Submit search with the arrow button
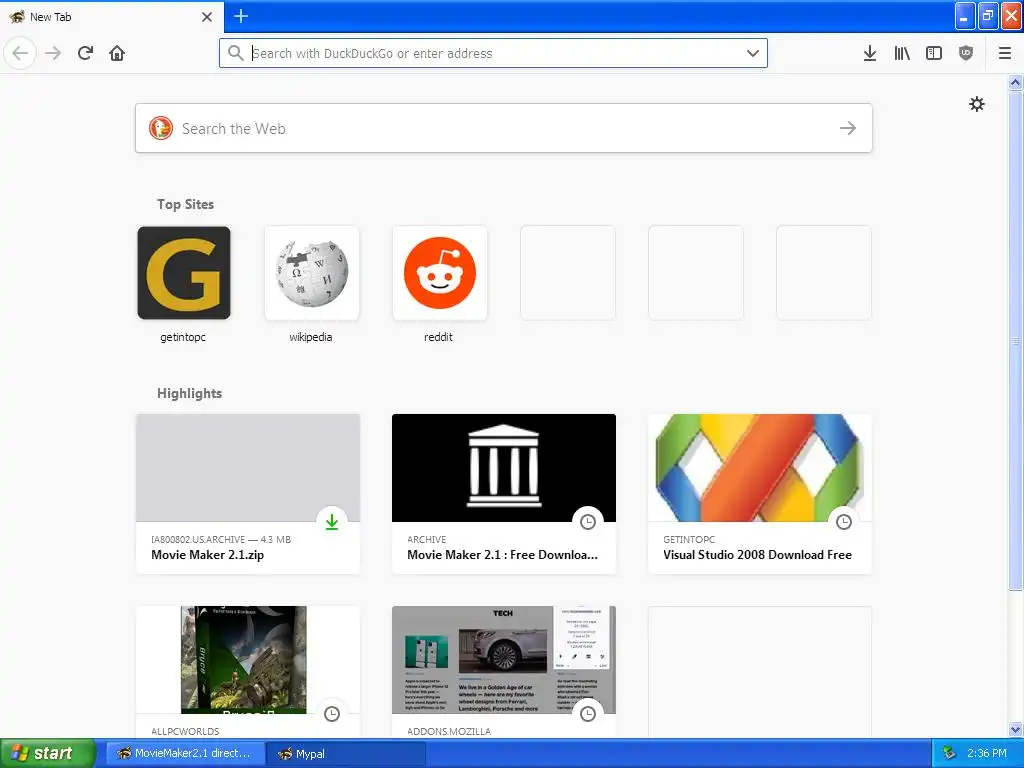Image resolution: width=1024 pixels, height=768 pixels. (848, 128)
